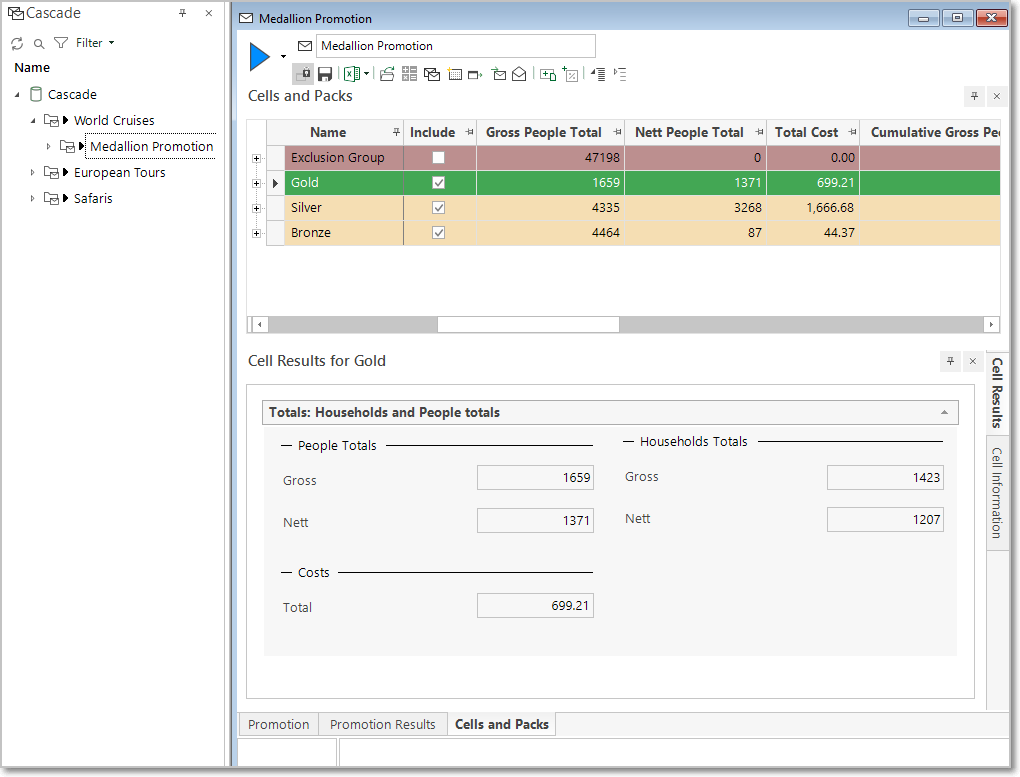Click the lock toggle icon in toolbar
The width and height of the screenshot is (1020, 777).
302,74
